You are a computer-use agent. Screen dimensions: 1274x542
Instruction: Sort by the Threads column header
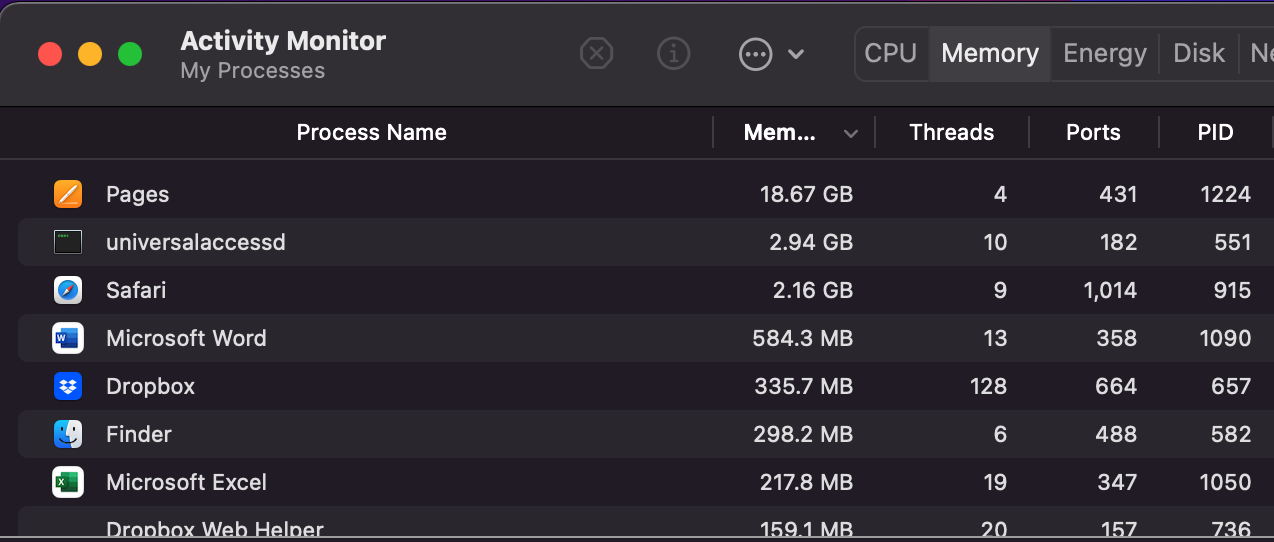951,133
